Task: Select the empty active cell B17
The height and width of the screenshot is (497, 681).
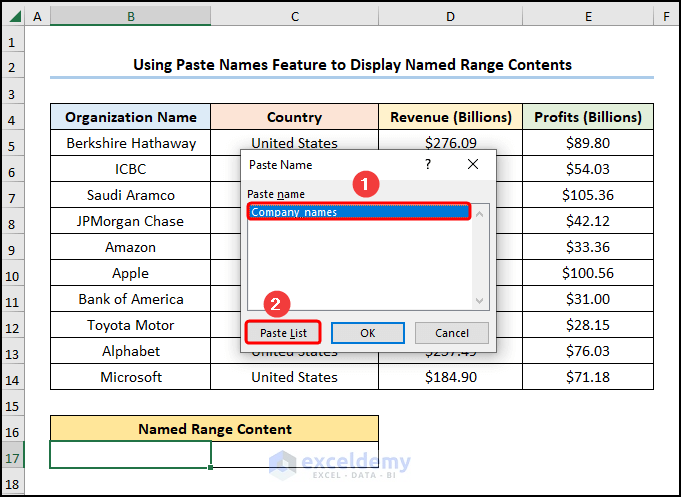Action: pos(130,455)
